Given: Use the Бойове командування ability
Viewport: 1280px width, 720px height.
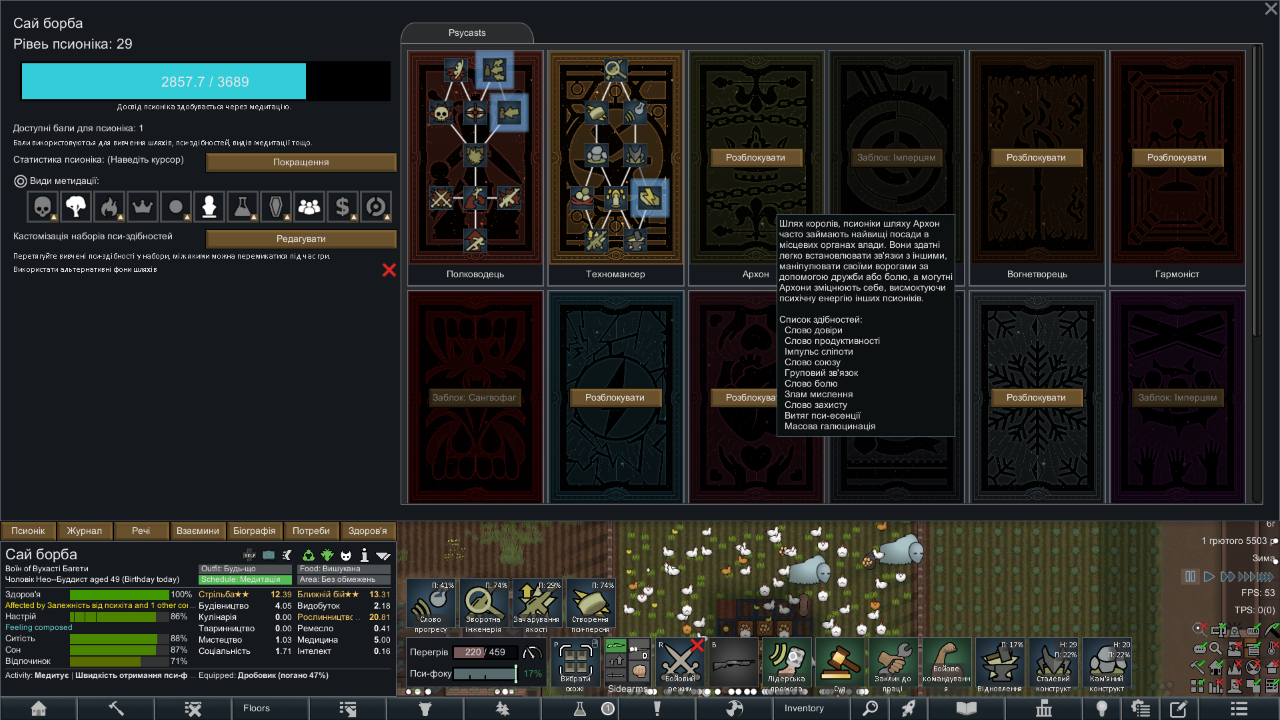Looking at the screenshot, I should (946, 664).
